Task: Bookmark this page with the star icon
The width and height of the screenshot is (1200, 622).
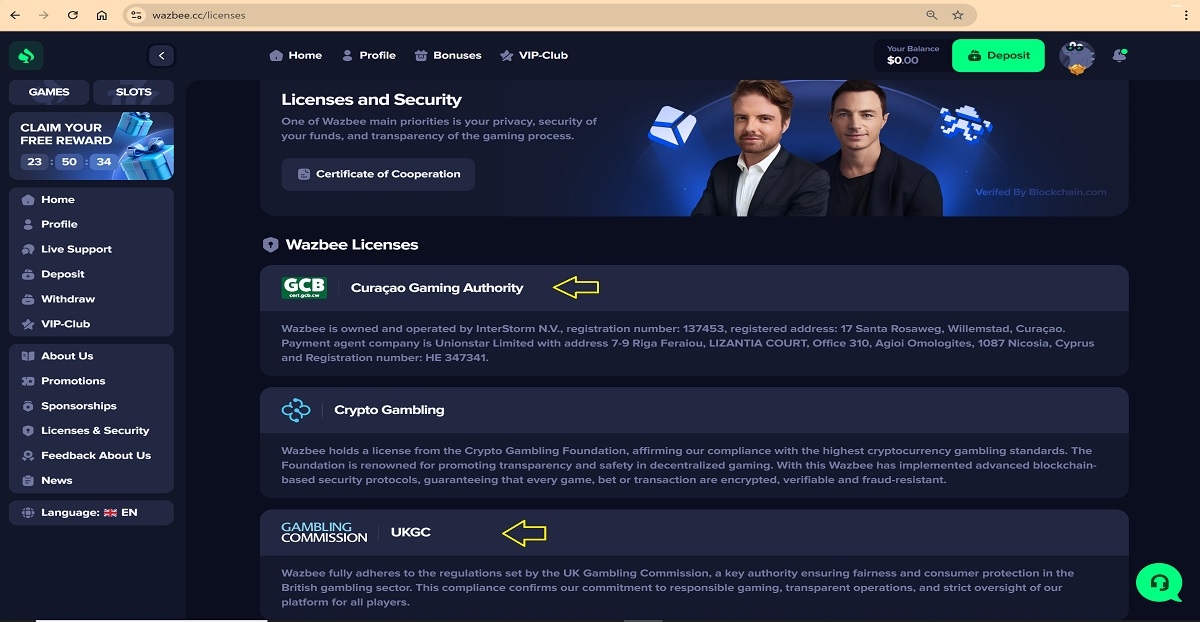Action: coord(957,15)
